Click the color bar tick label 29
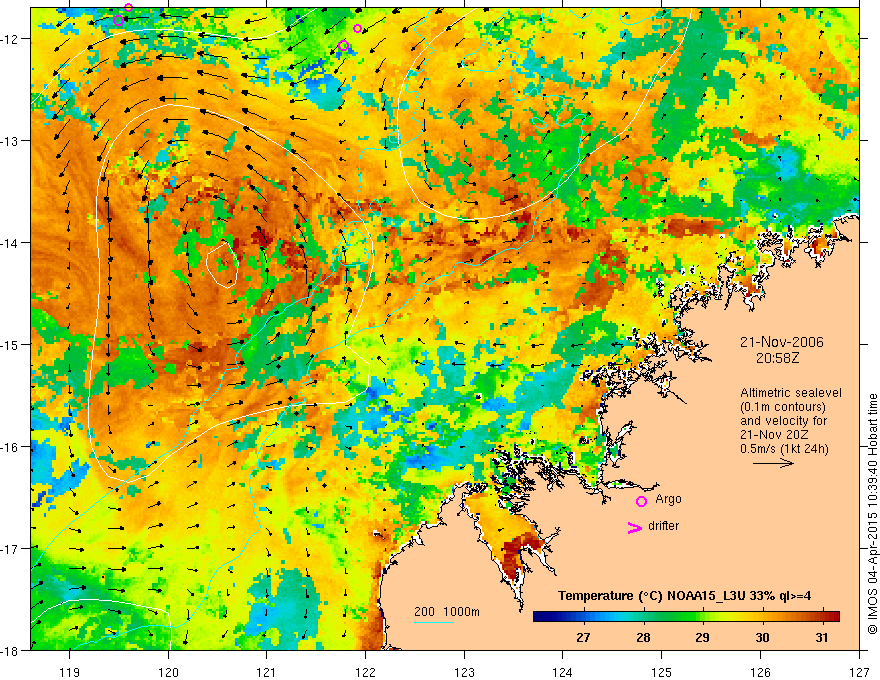The image size is (880, 680). point(702,637)
